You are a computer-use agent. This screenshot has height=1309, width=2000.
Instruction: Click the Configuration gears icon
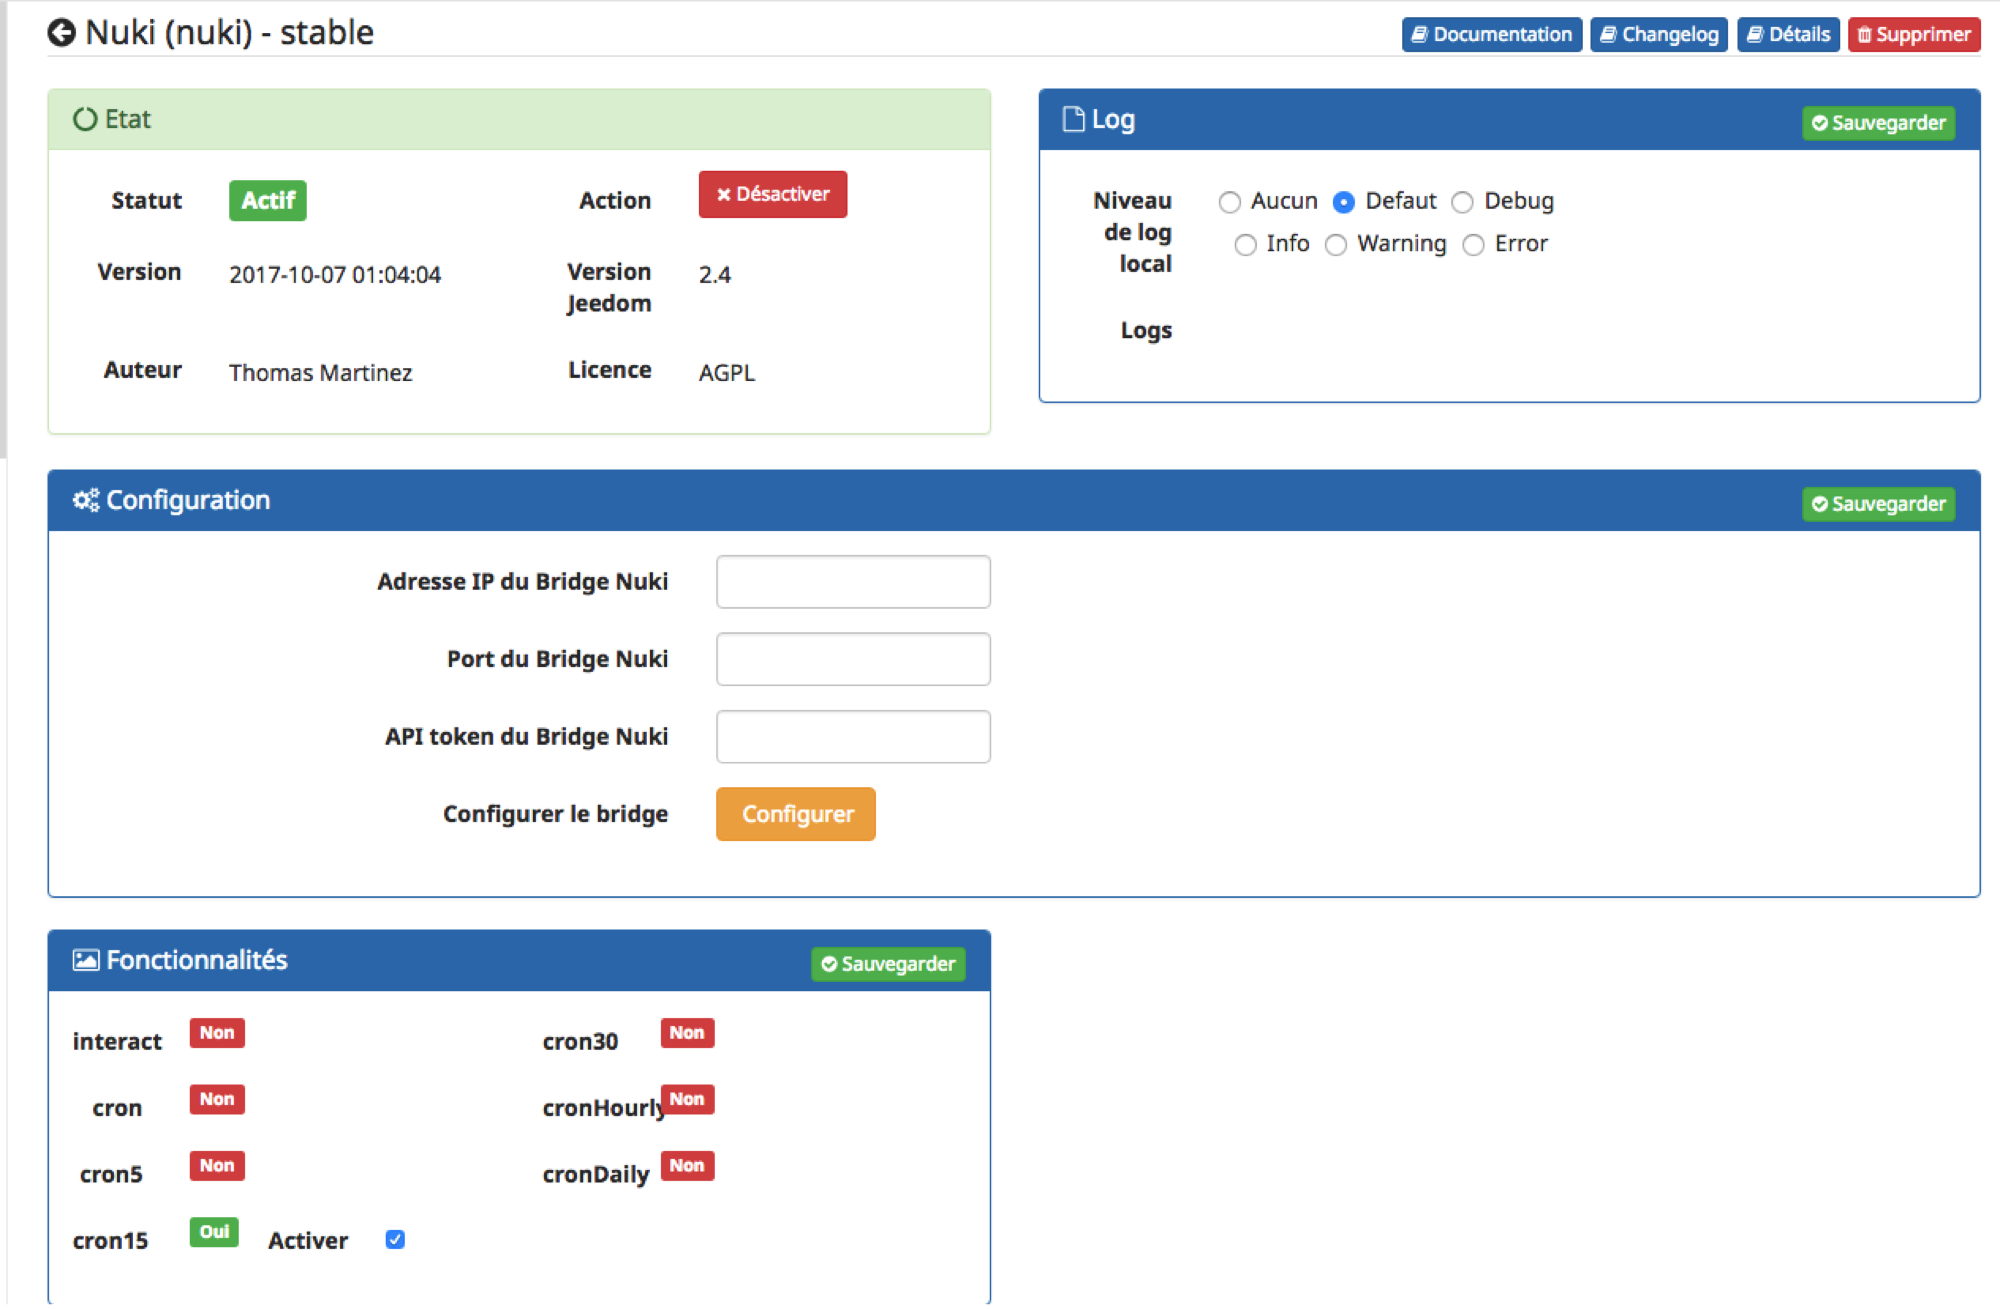pos(86,500)
